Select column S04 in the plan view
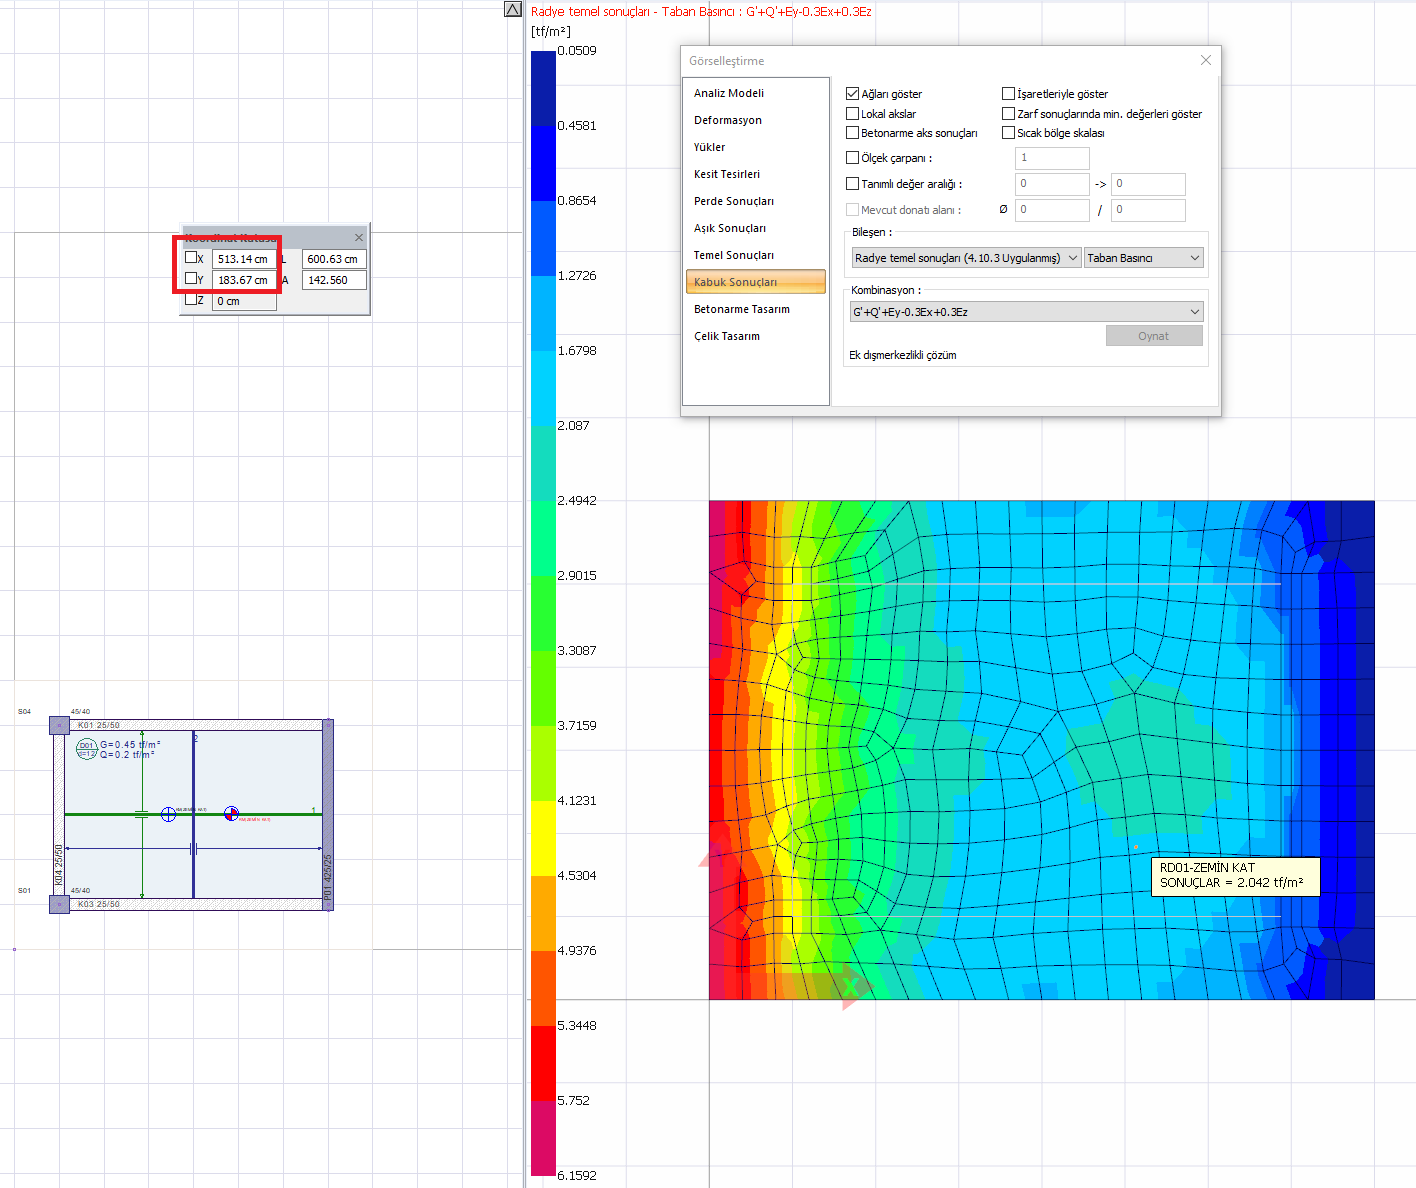 (x=59, y=724)
